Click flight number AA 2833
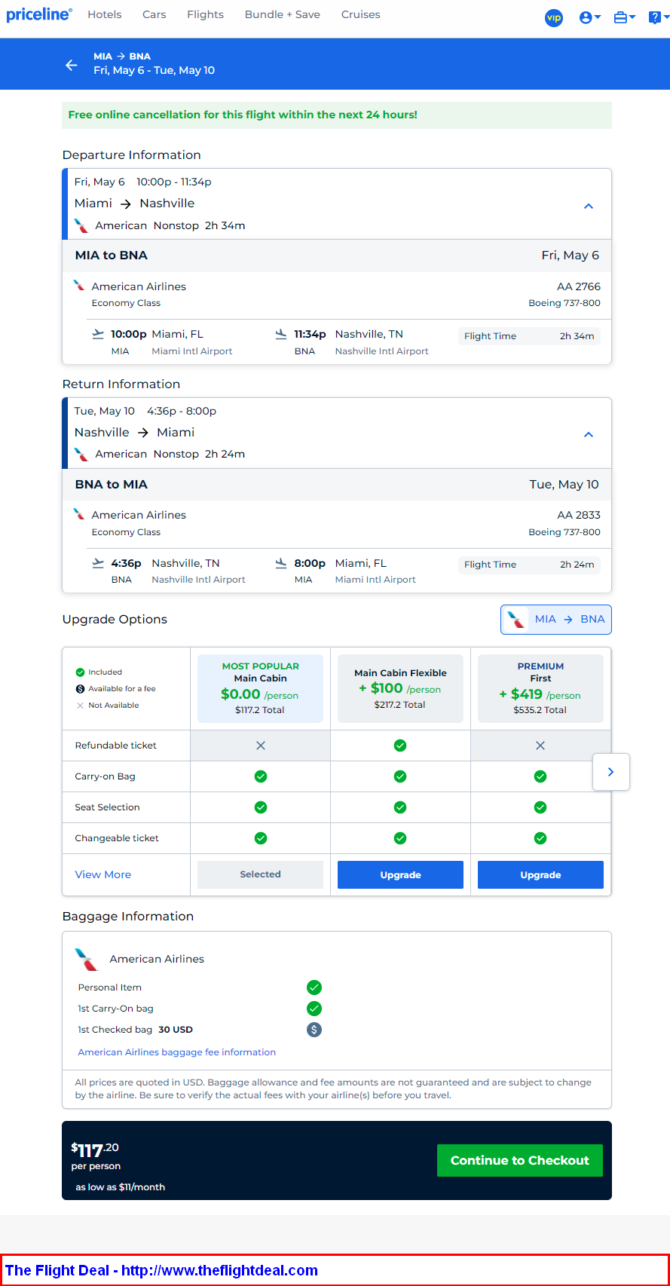The image size is (670, 1286). coord(579,515)
